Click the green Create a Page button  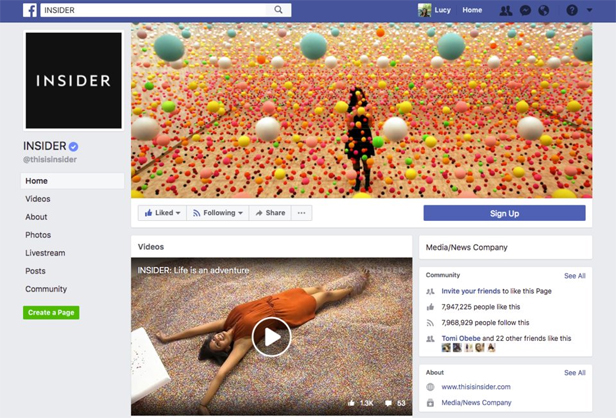[51, 313]
